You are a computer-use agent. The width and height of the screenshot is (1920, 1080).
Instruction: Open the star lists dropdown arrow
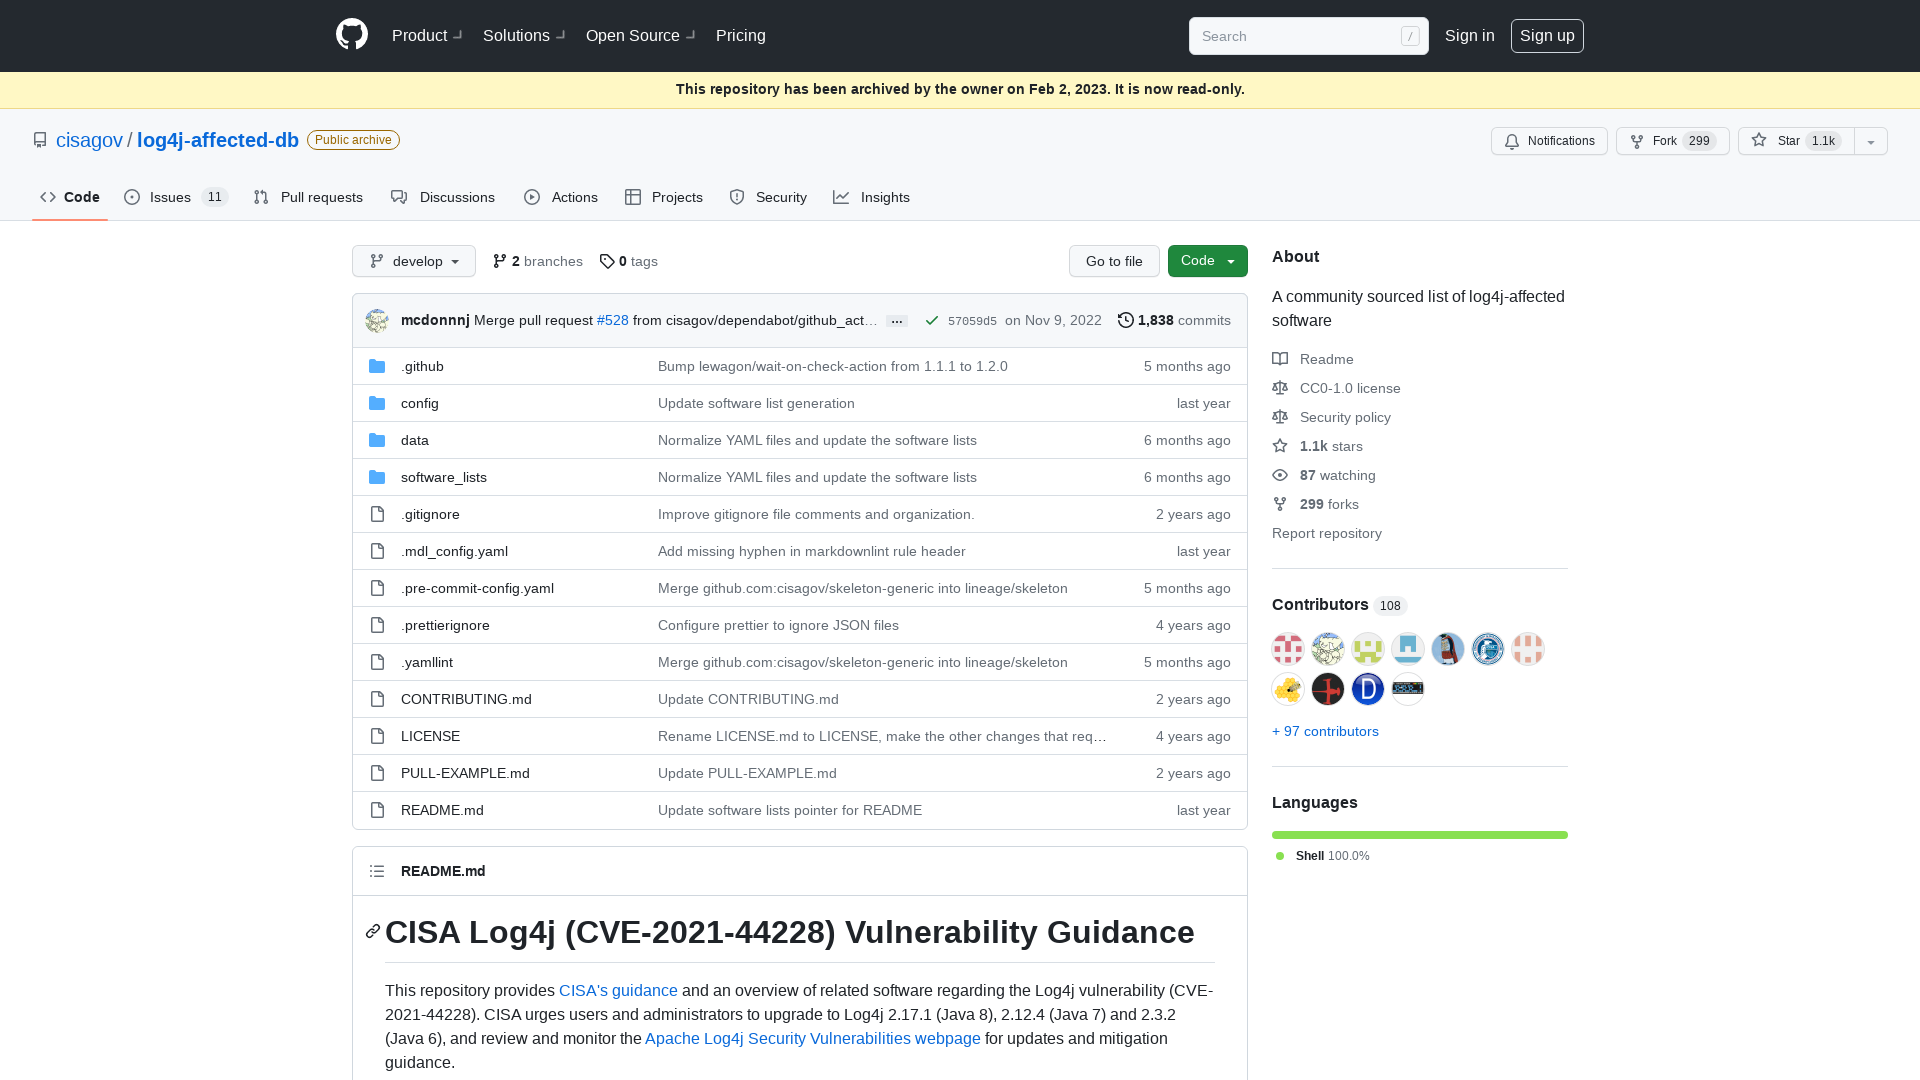(x=1871, y=141)
